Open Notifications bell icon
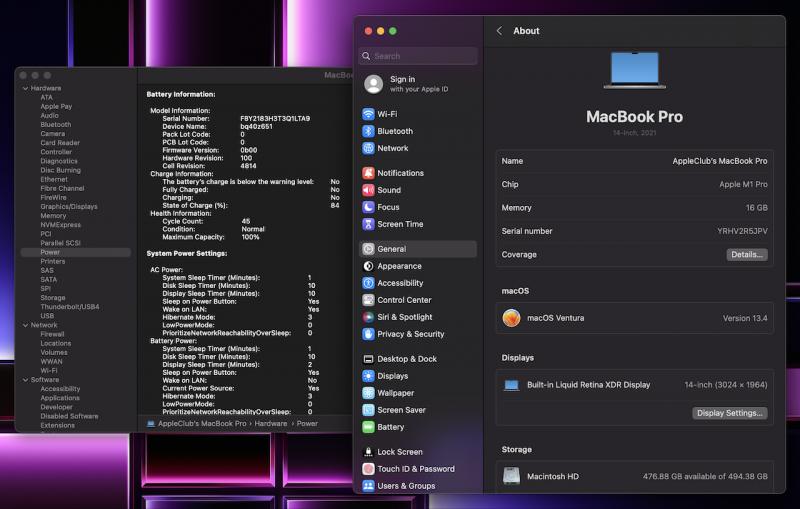Viewport: 800px width, 509px height. (368, 173)
